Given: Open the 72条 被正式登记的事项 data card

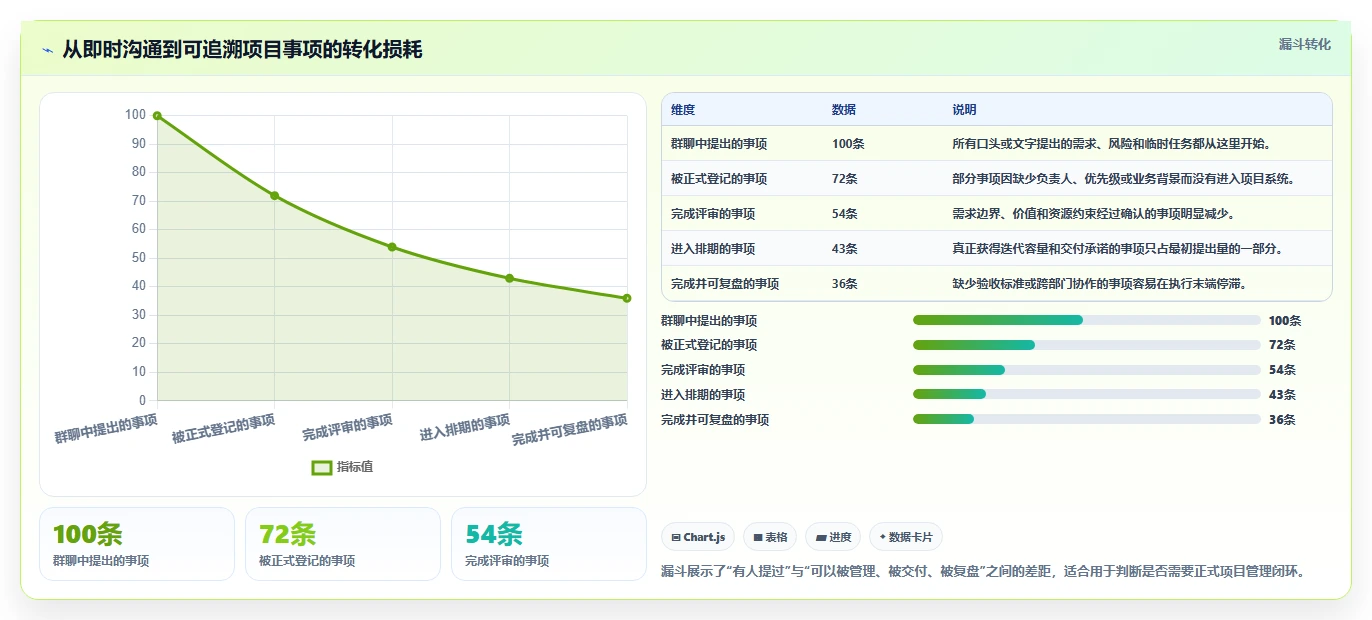Looking at the screenshot, I should (343, 544).
